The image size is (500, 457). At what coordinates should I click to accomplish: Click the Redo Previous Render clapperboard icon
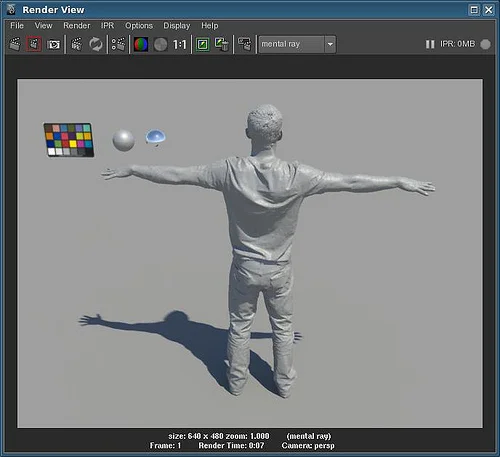15,44
